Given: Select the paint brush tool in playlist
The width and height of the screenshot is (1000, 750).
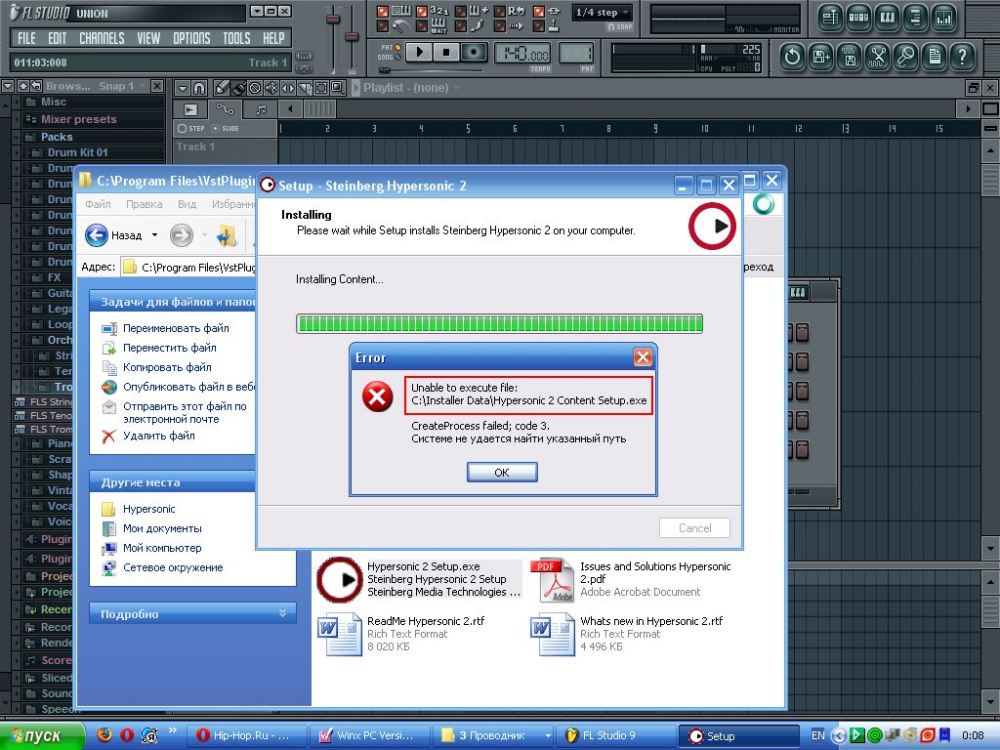Looking at the screenshot, I should (238, 87).
